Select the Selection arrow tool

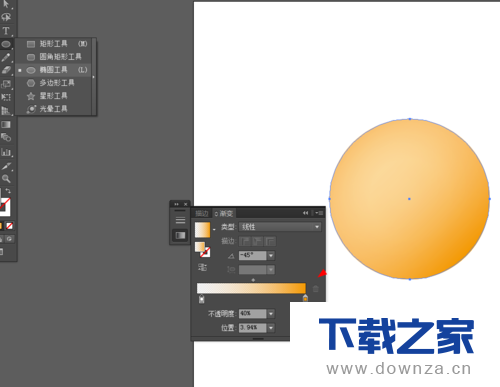coord(6,4)
